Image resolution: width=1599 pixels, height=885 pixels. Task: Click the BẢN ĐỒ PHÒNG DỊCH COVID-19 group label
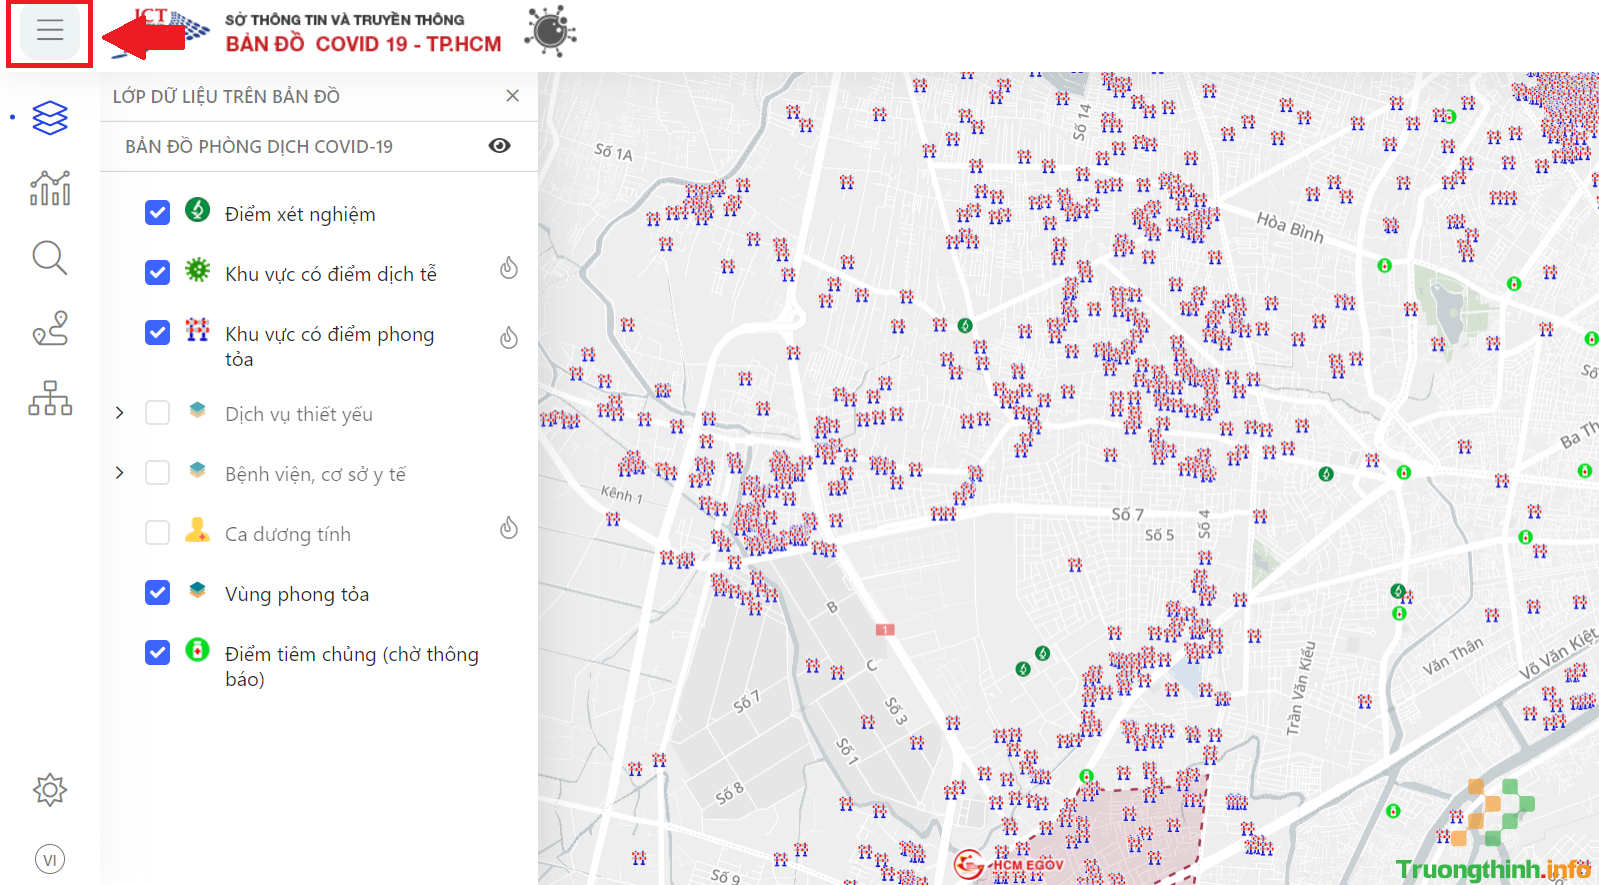point(259,146)
